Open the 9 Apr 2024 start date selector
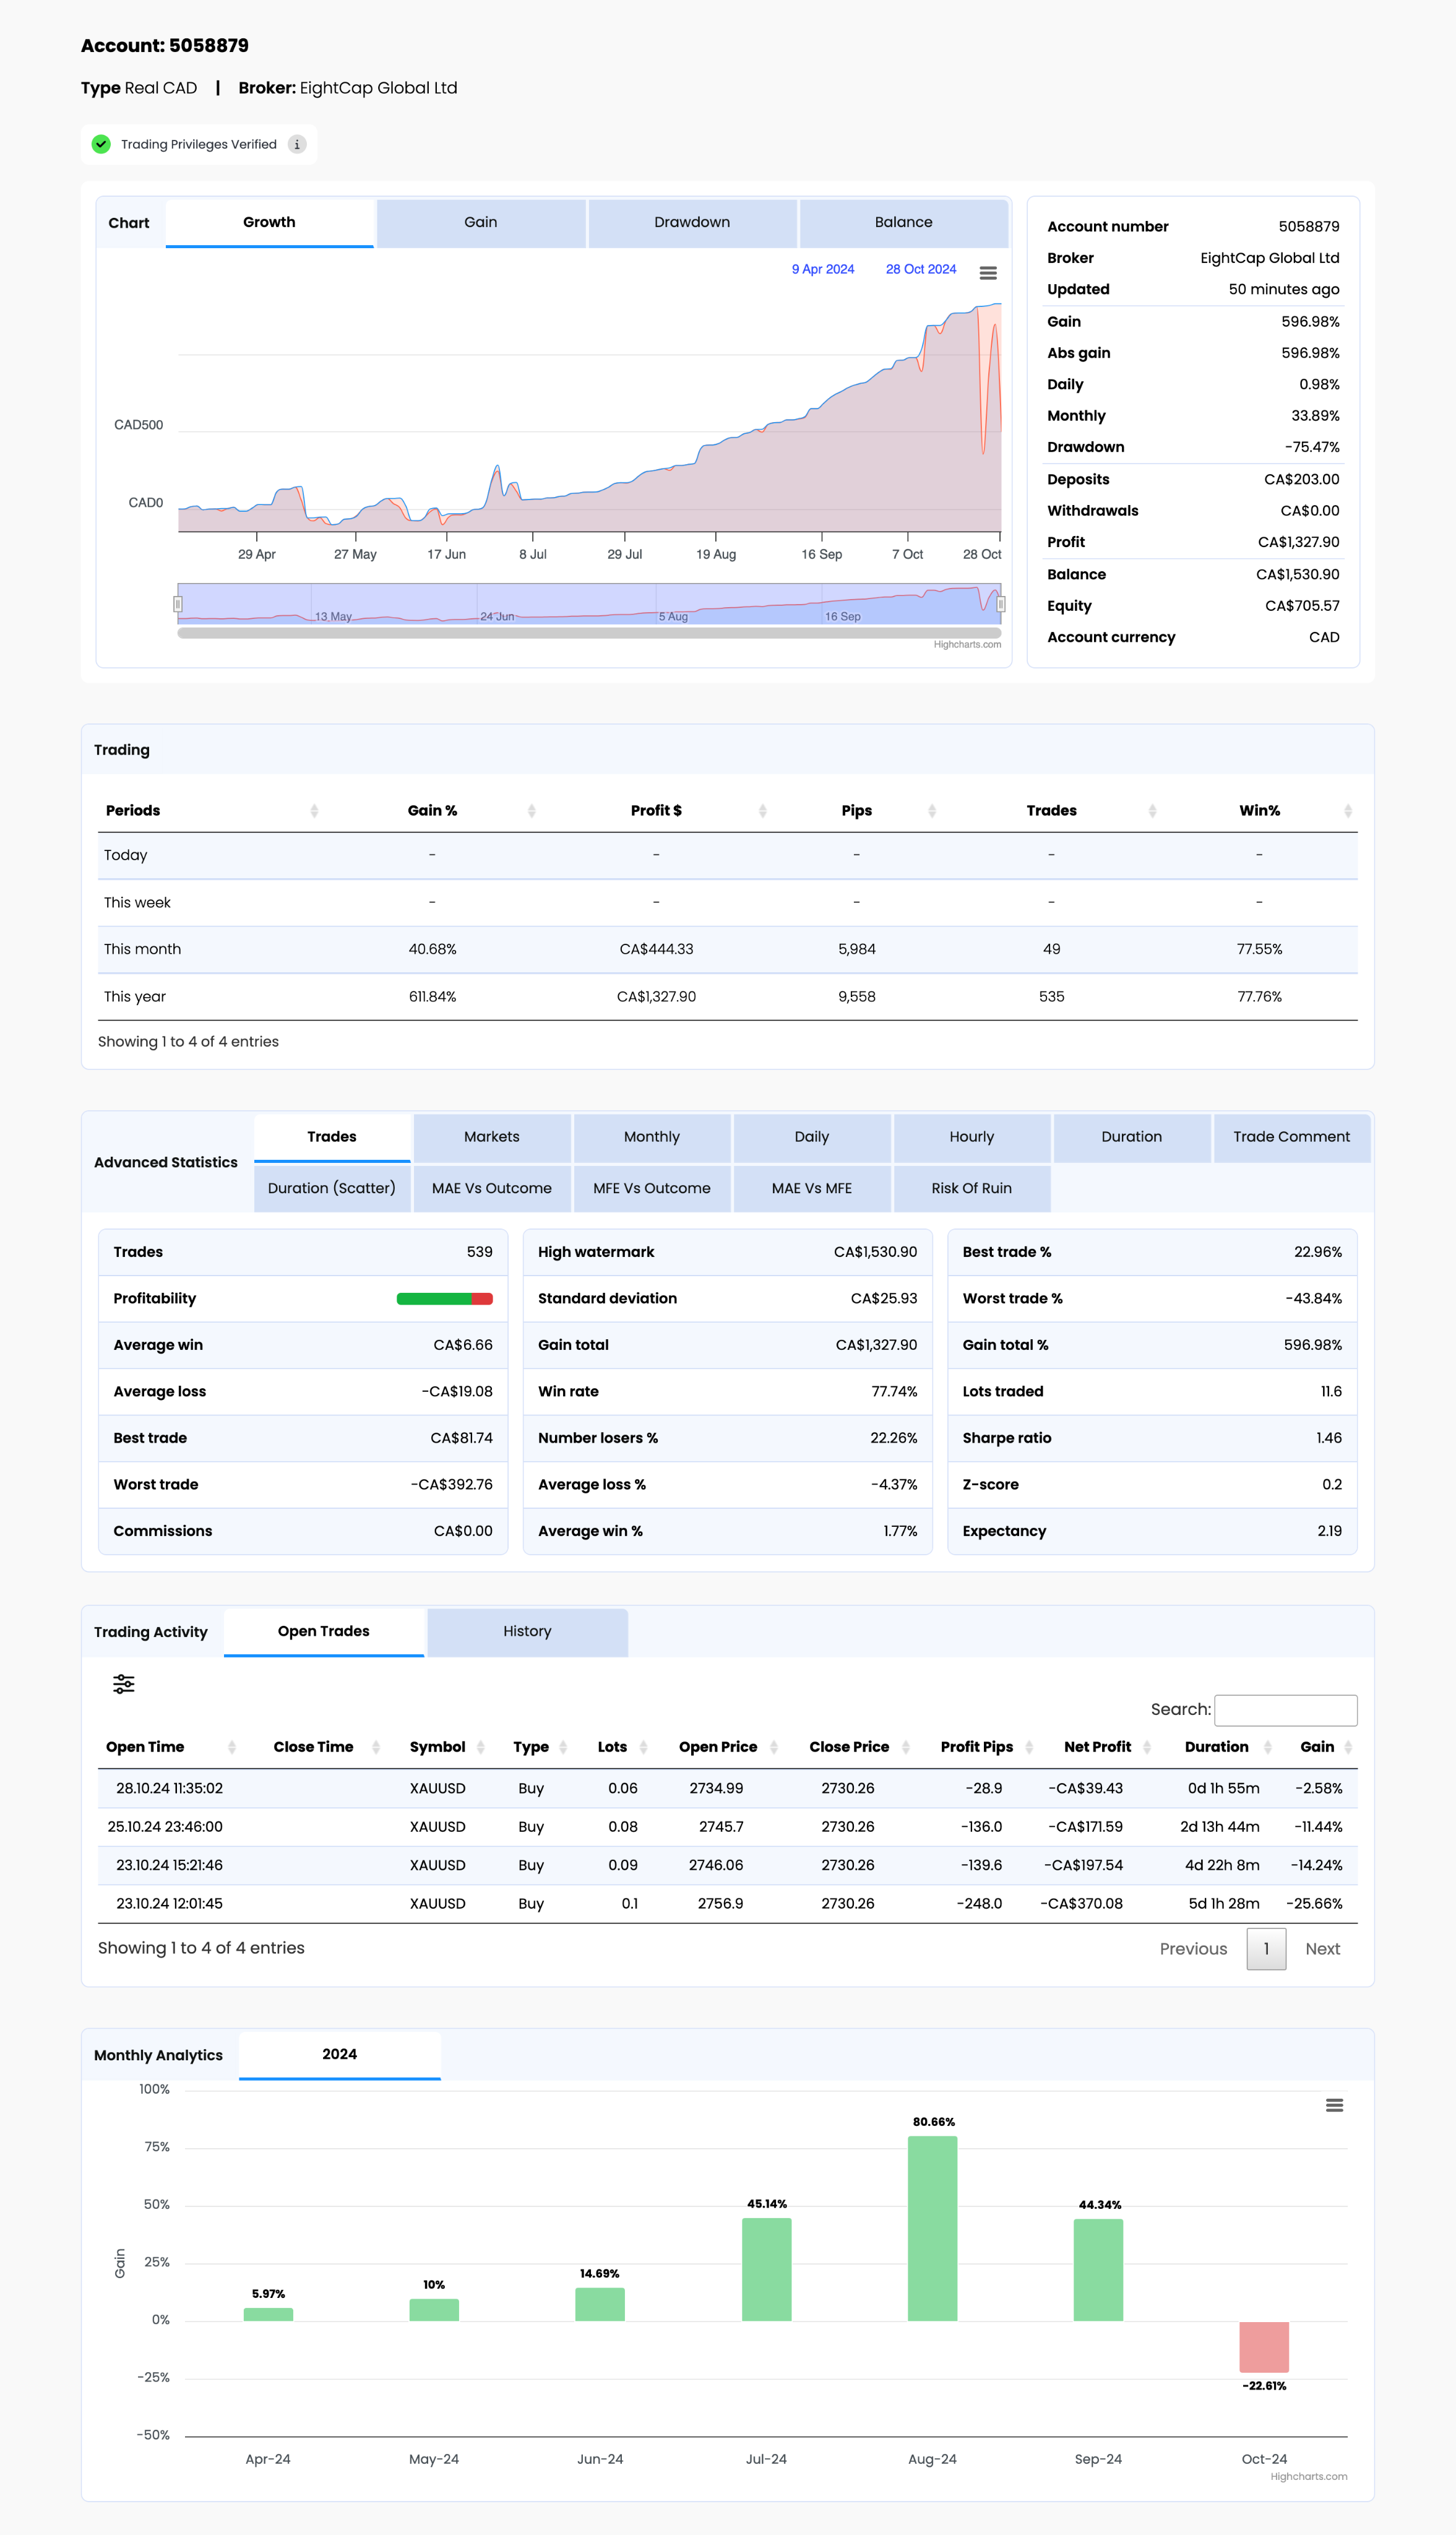Image resolution: width=1456 pixels, height=2535 pixels. pos(823,269)
